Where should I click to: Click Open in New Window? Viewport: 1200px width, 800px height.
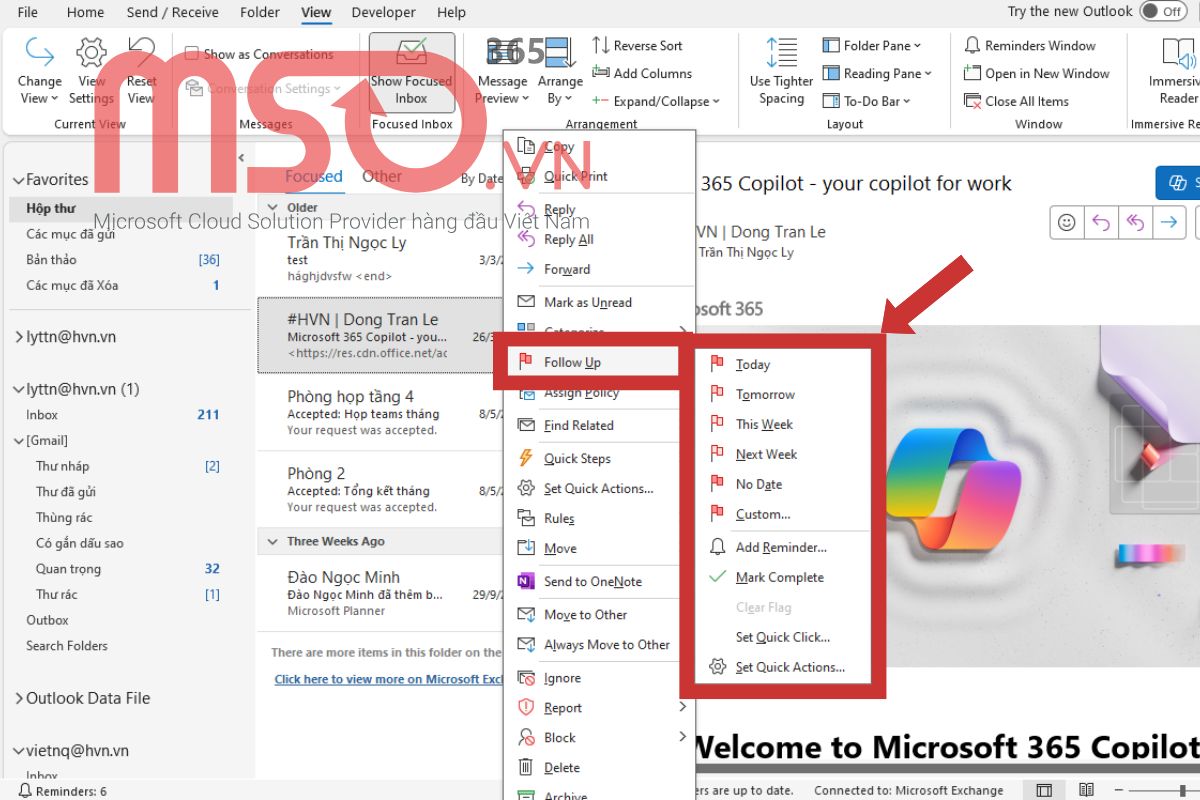1036,73
